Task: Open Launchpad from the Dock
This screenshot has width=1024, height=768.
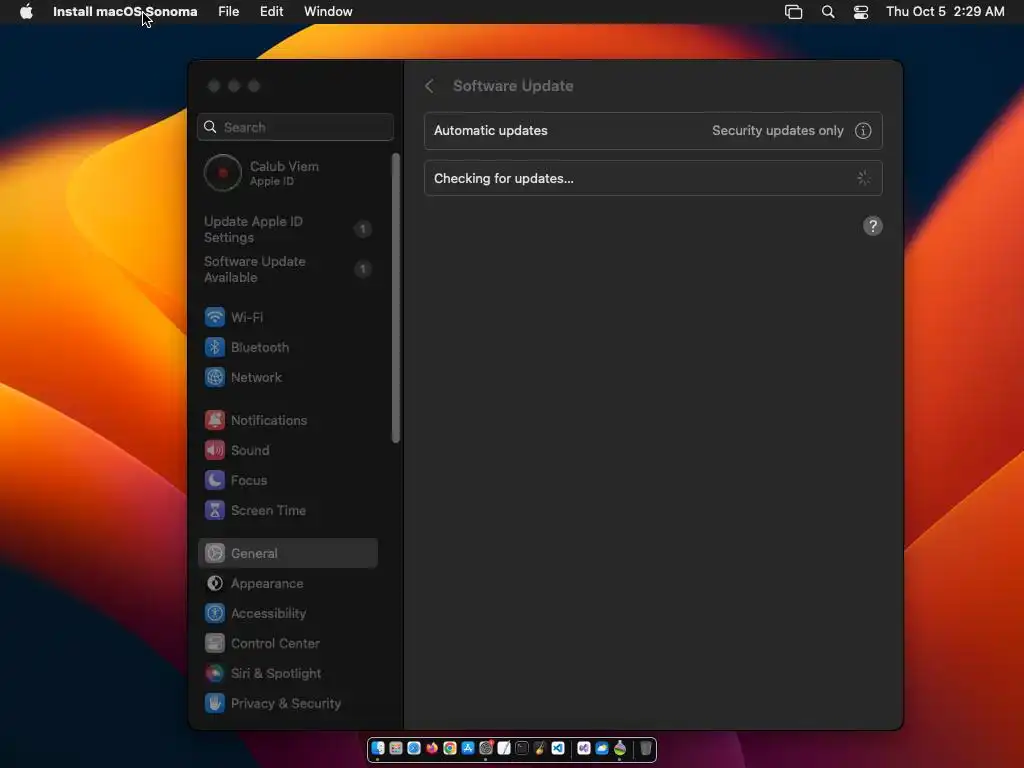Action: tap(396, 748)
